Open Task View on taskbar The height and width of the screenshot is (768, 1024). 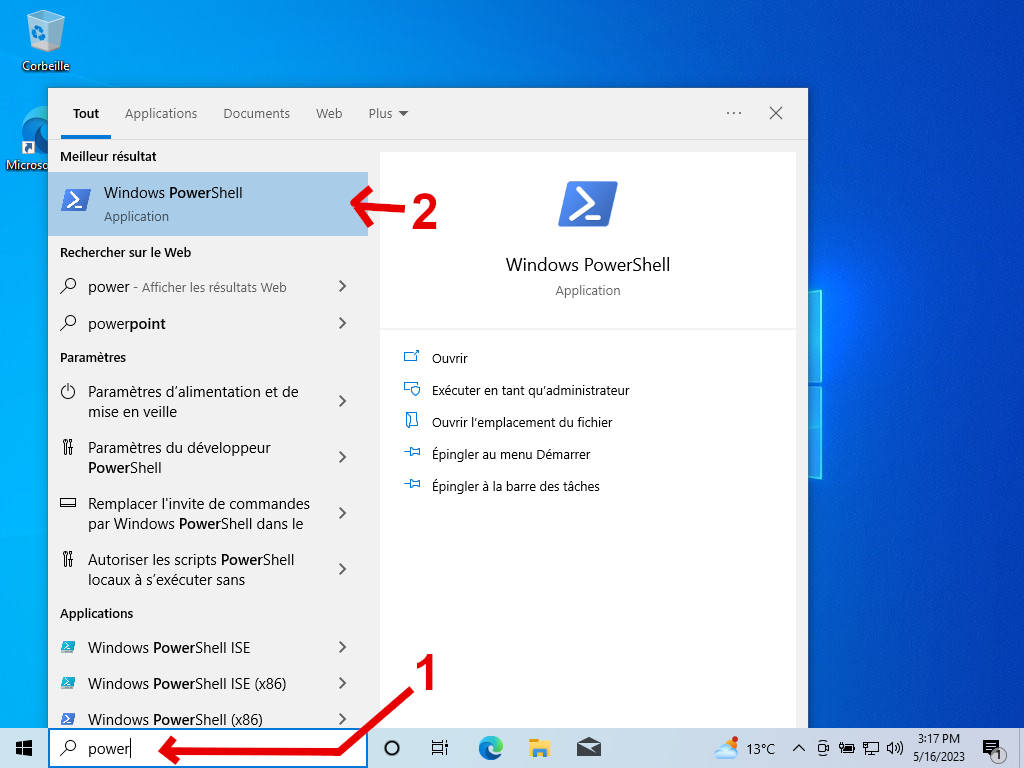440,748
